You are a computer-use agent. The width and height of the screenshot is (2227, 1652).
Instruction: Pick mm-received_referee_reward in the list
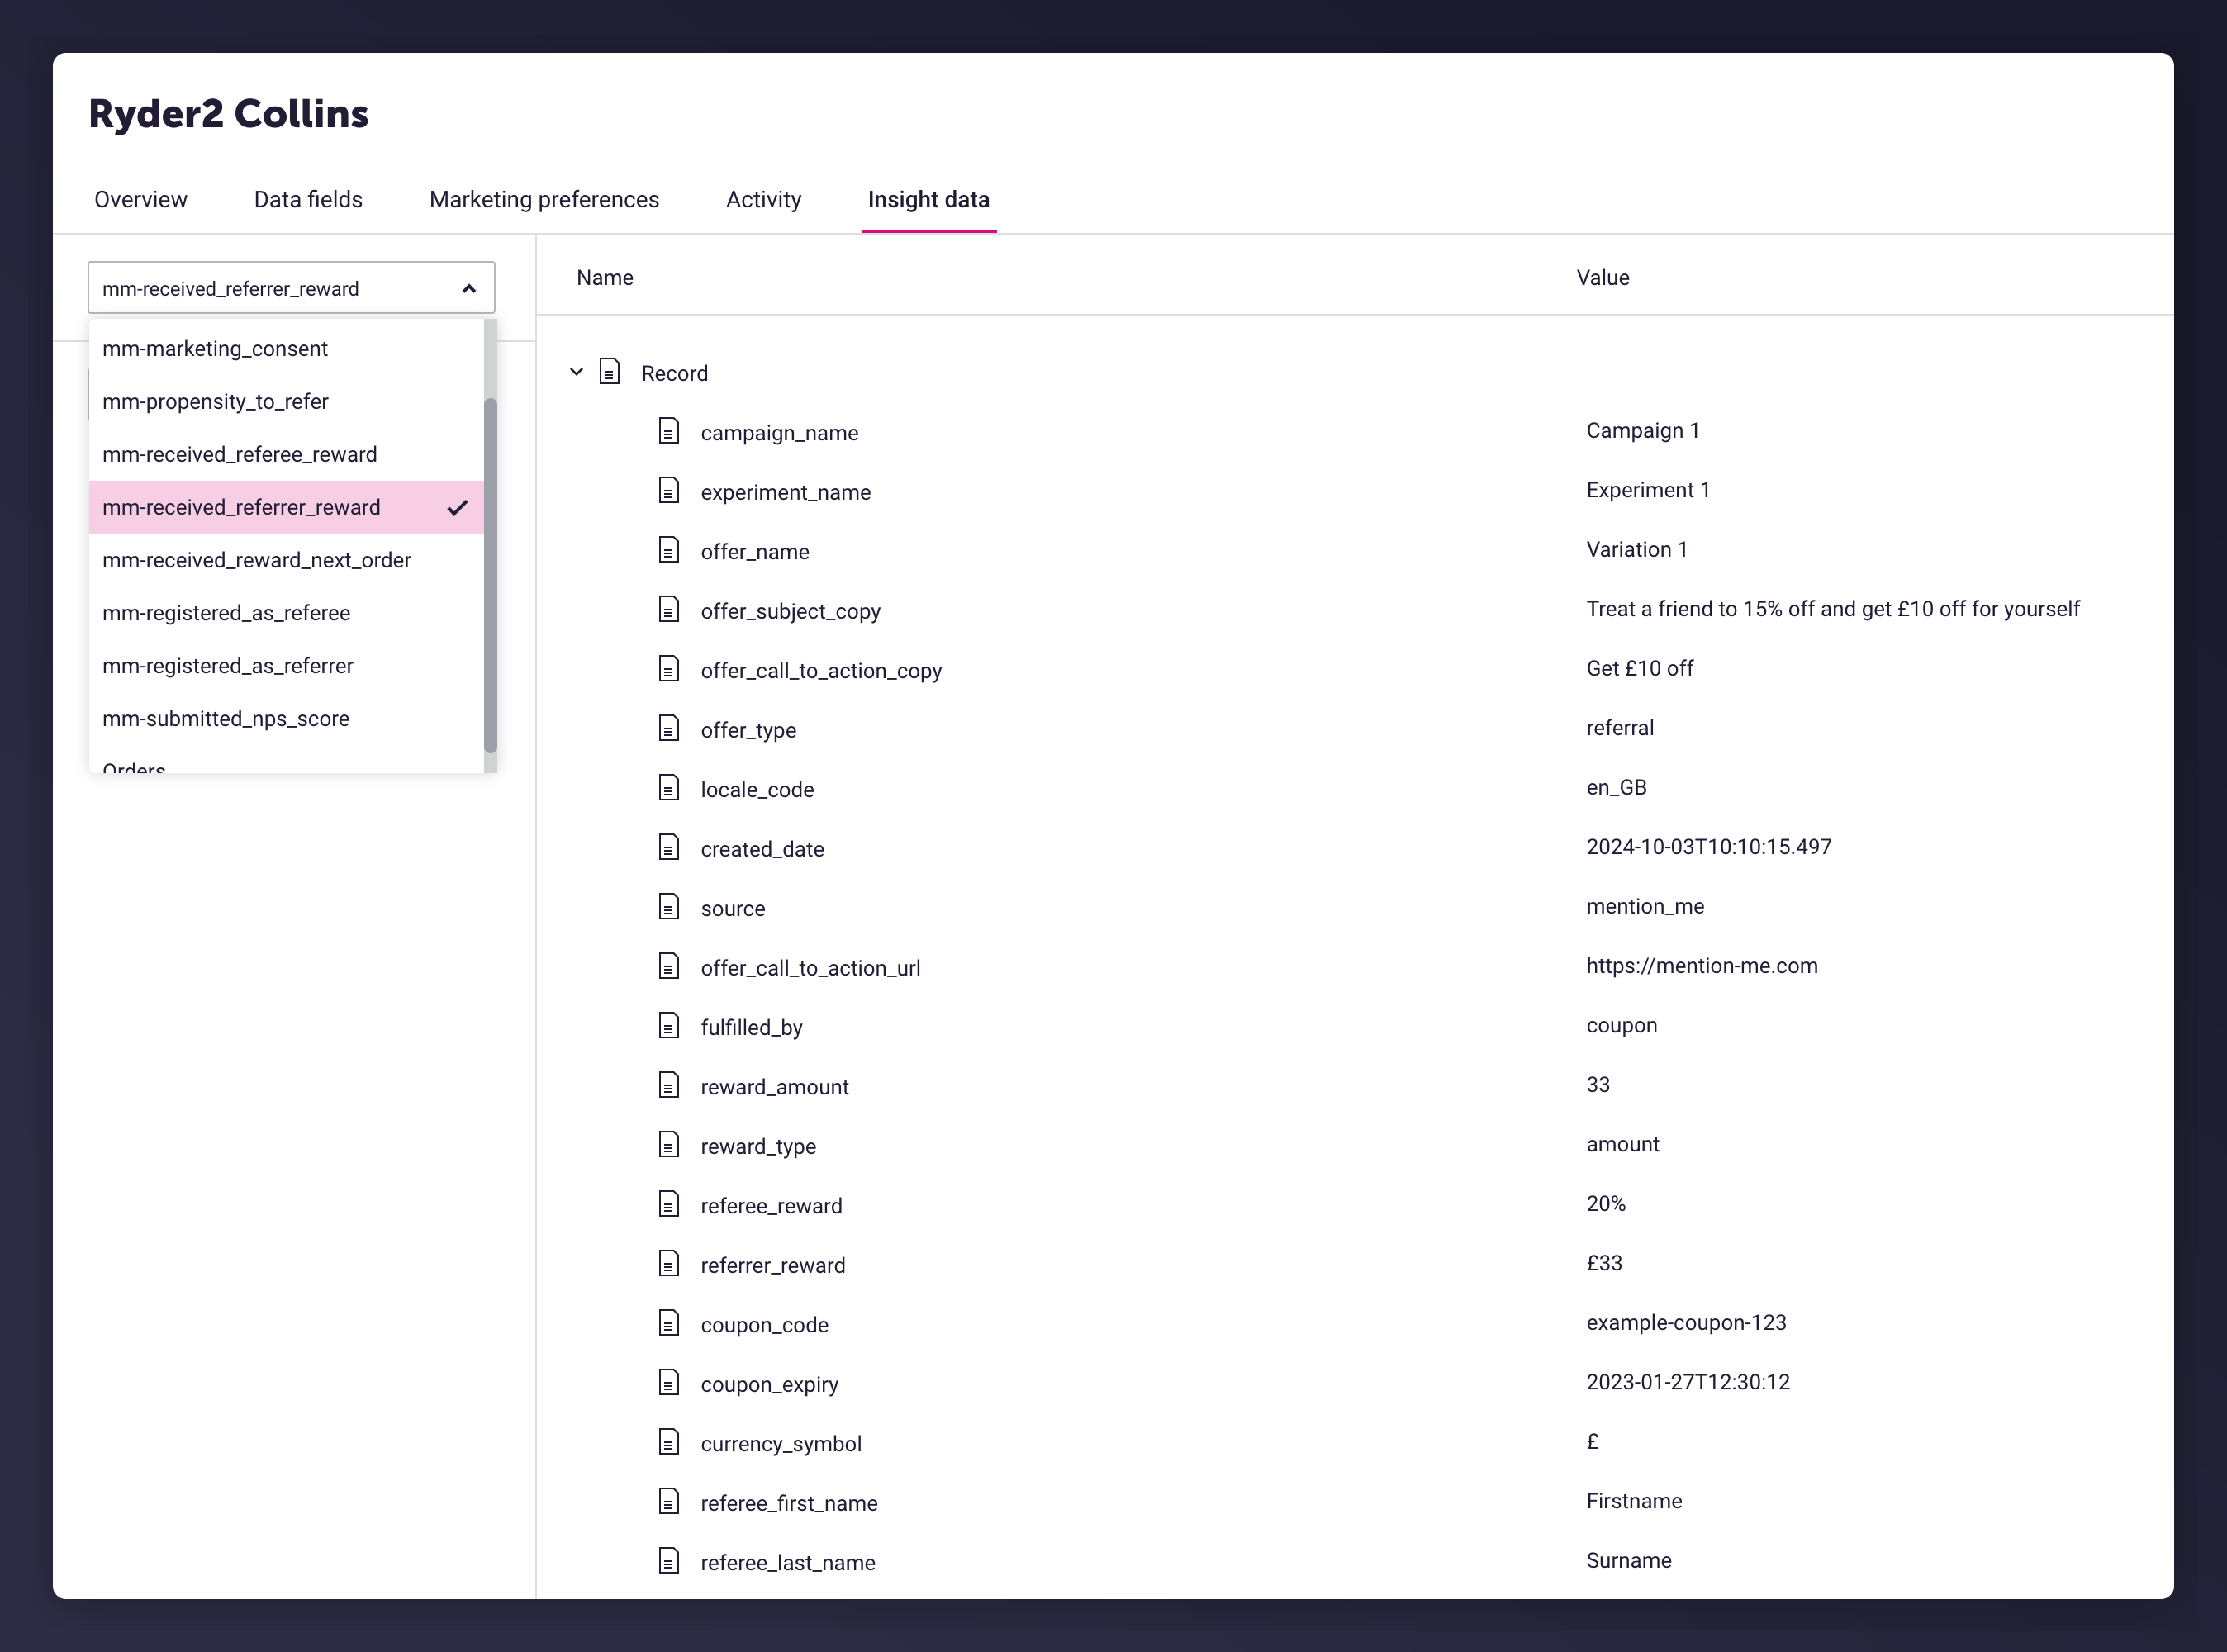point(286,455)
